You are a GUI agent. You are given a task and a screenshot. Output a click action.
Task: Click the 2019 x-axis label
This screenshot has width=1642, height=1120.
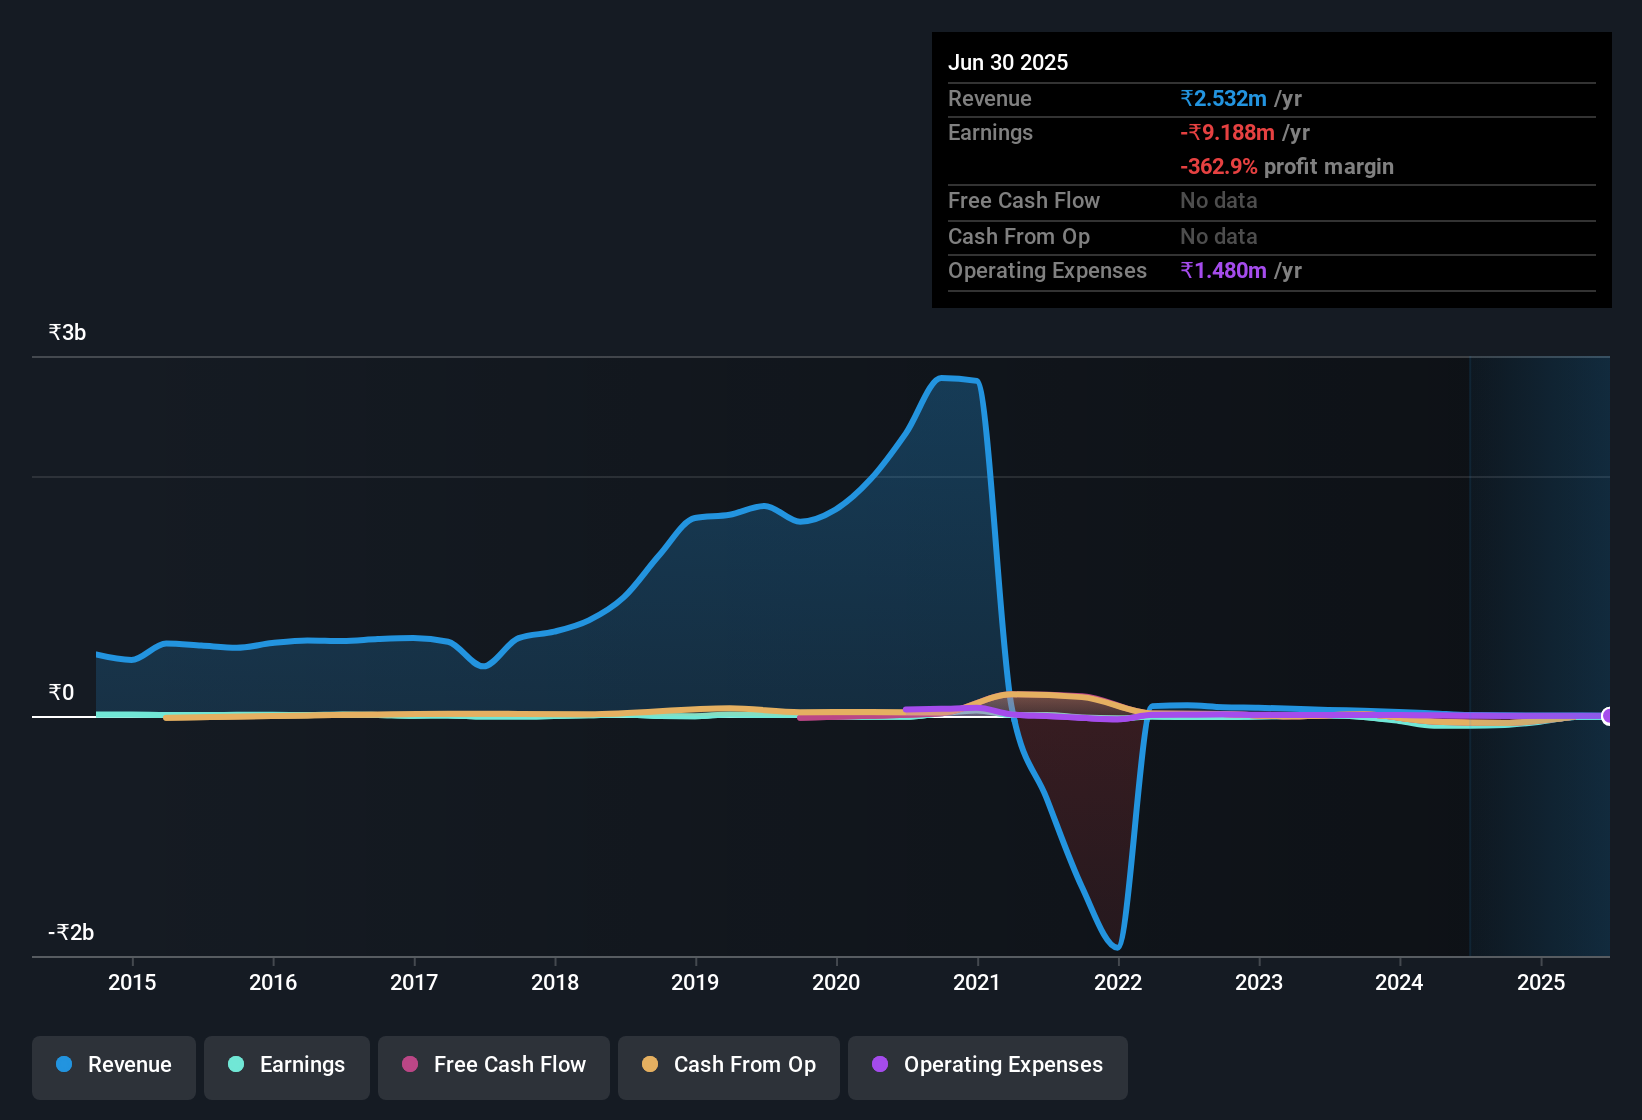(x=695, y=982)
